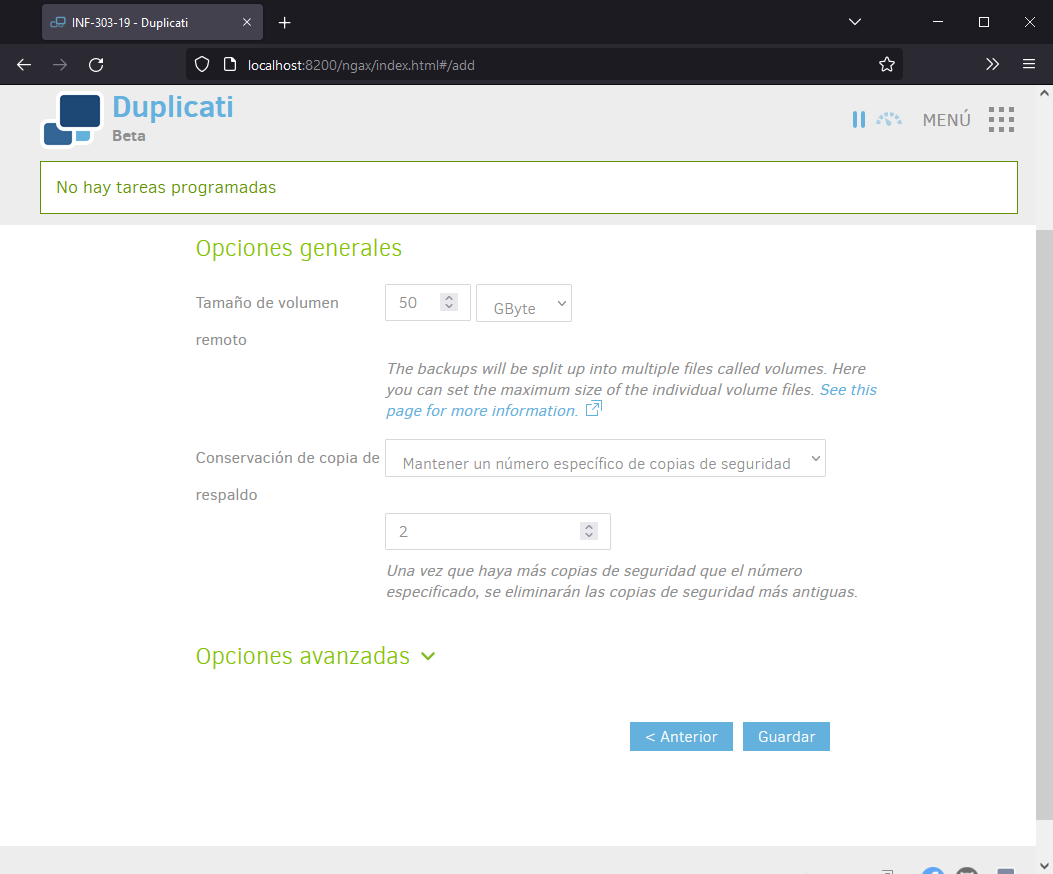
Task: Open the GByte size unit dropdown
Action: coord(524,304)
